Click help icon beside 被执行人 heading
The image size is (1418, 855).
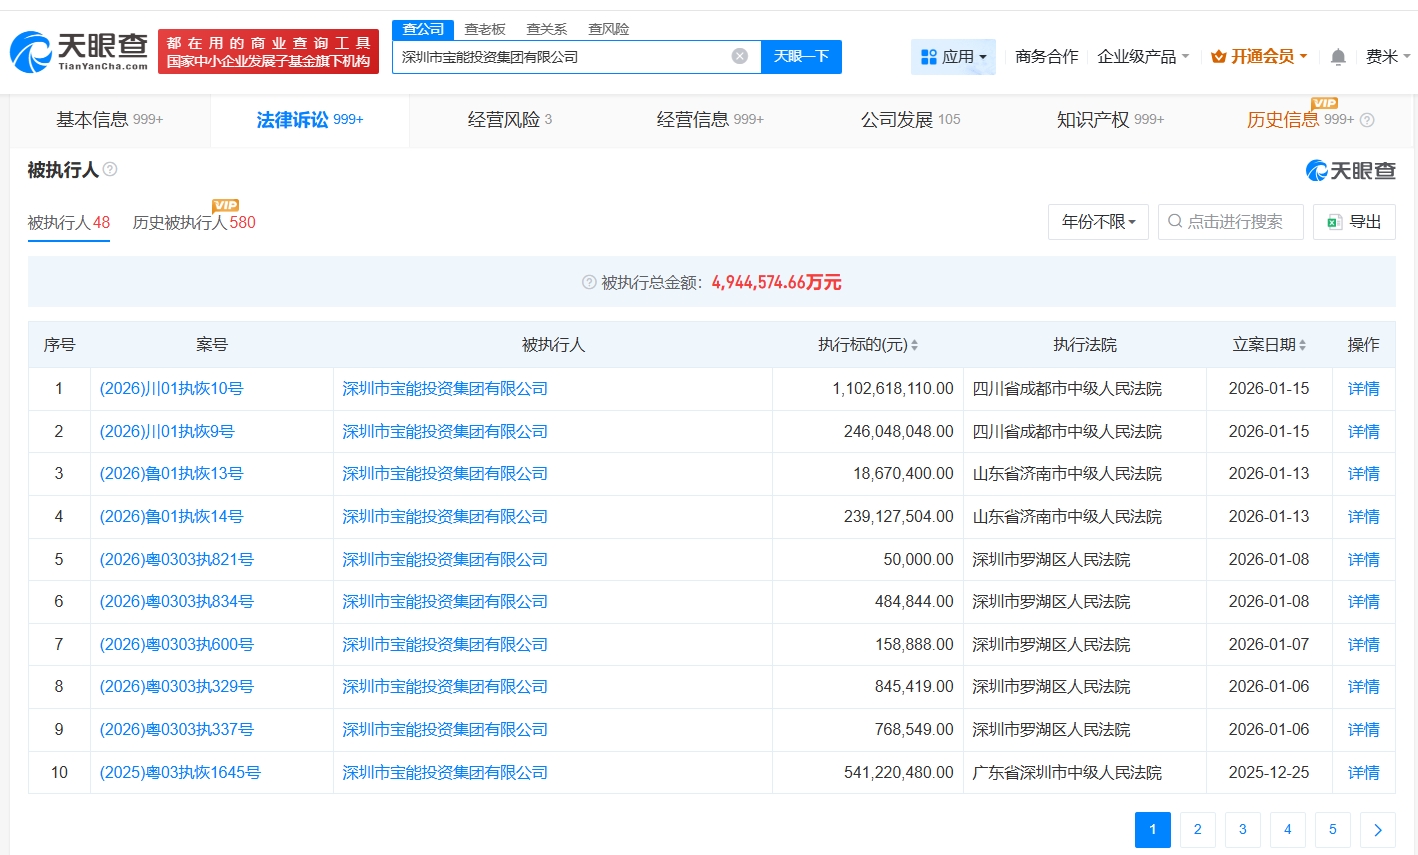pyautogui.click(x=111, y=170)
